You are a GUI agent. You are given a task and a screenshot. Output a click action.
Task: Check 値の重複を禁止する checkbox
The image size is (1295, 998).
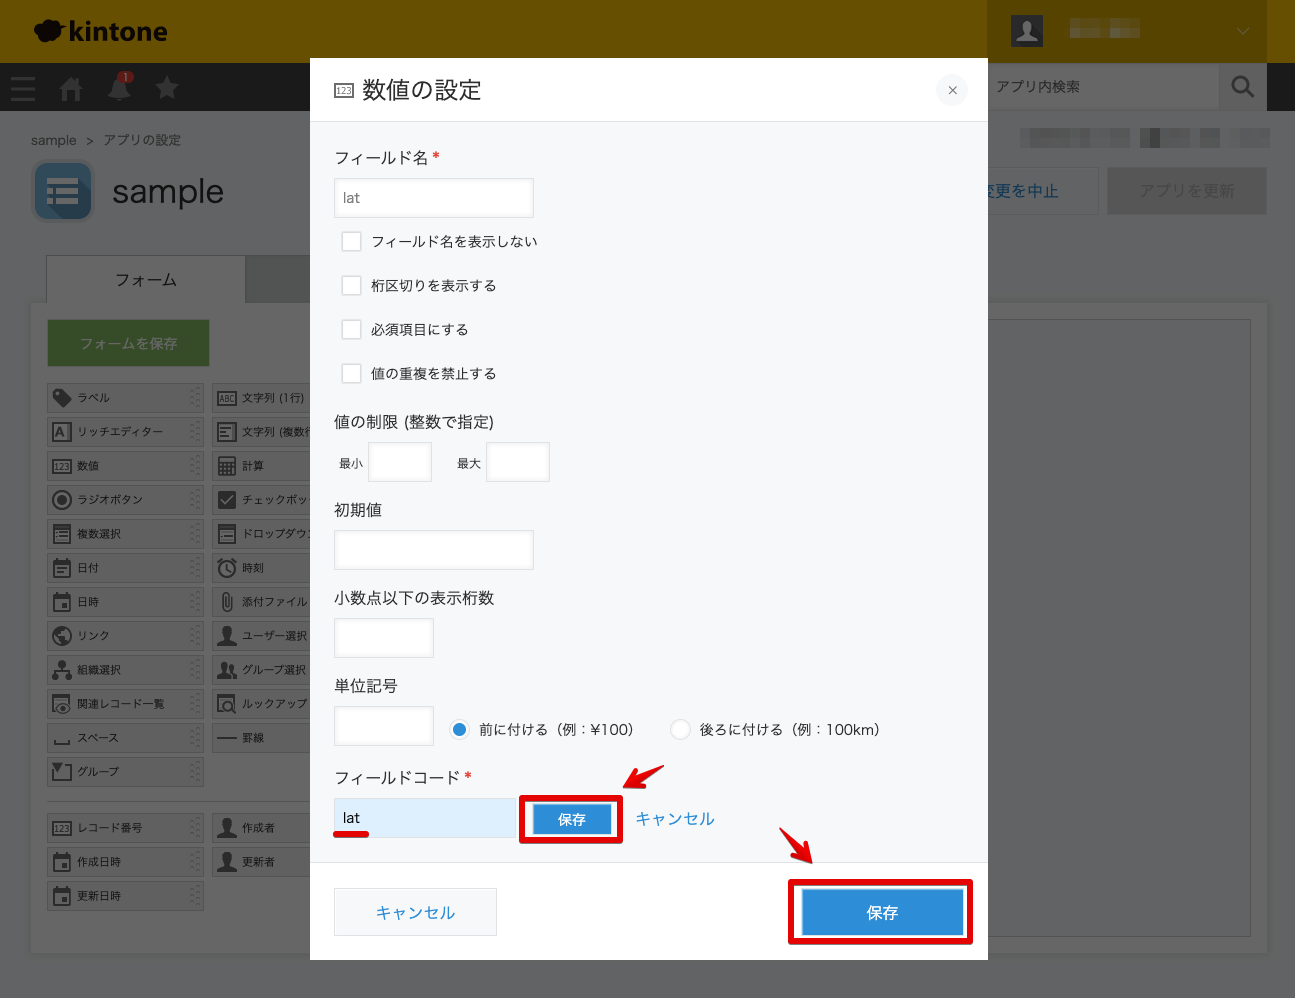tap(351, 373)
